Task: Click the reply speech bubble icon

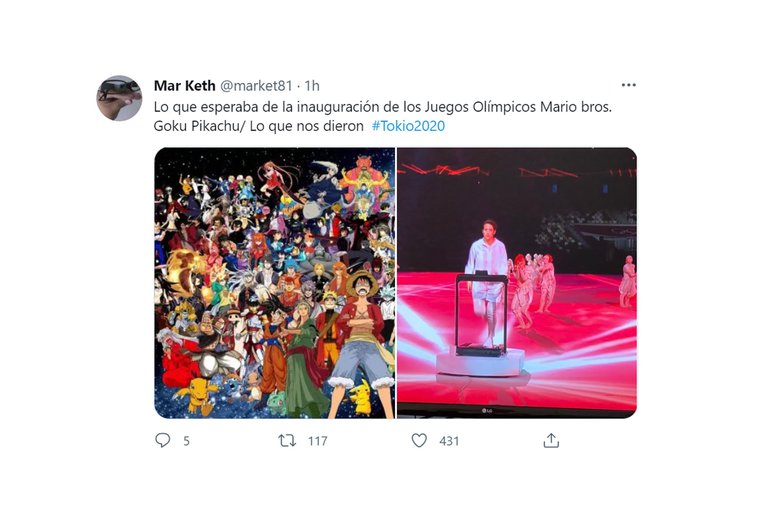Action: click(163, 440)
